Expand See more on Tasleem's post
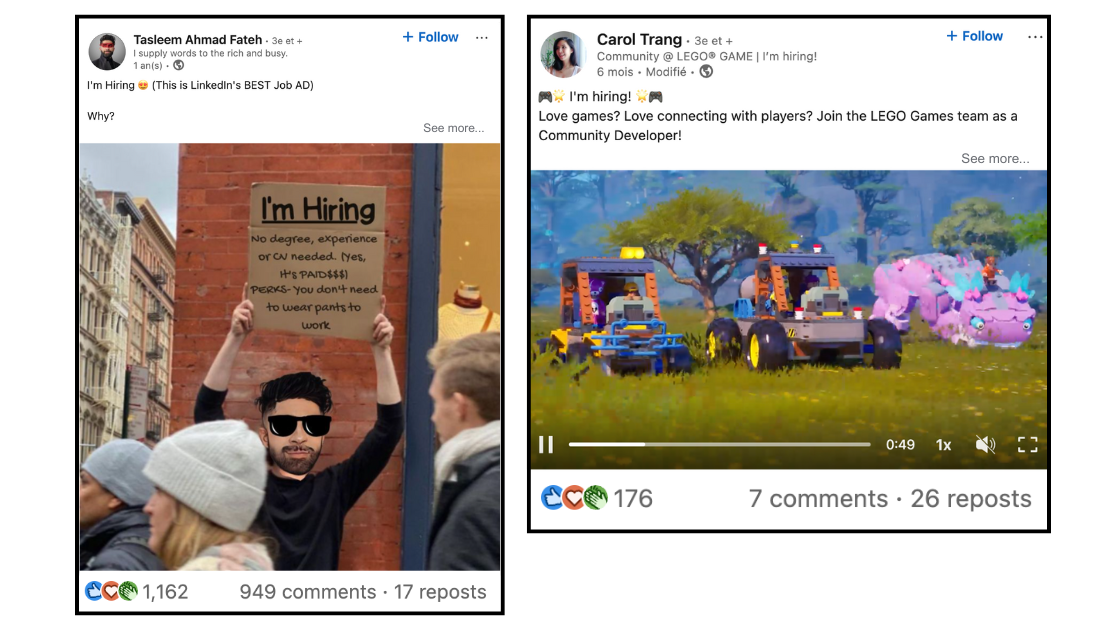Image resolution: width=1120 pixels, height=630 pixels. (x=454, y=128)
